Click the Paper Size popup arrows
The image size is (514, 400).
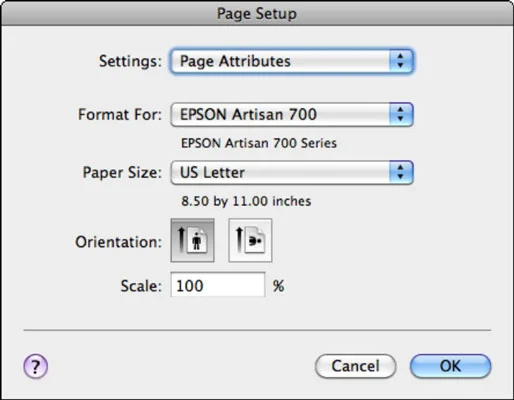[x=401, y=172]
